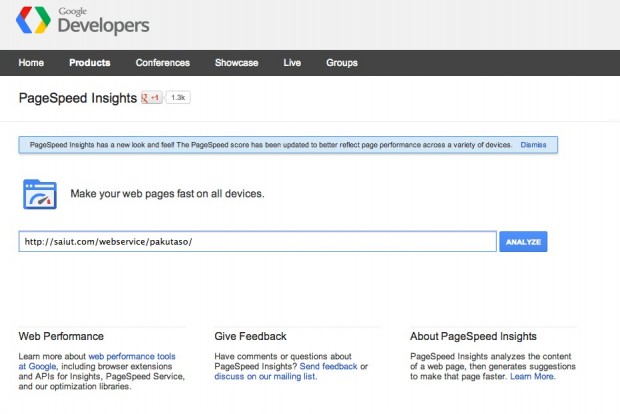Image resolution: width=620 pixels, height=414 pixels.
Task: Click the PageSpeed speedometer icon
Action: [39, 193]
